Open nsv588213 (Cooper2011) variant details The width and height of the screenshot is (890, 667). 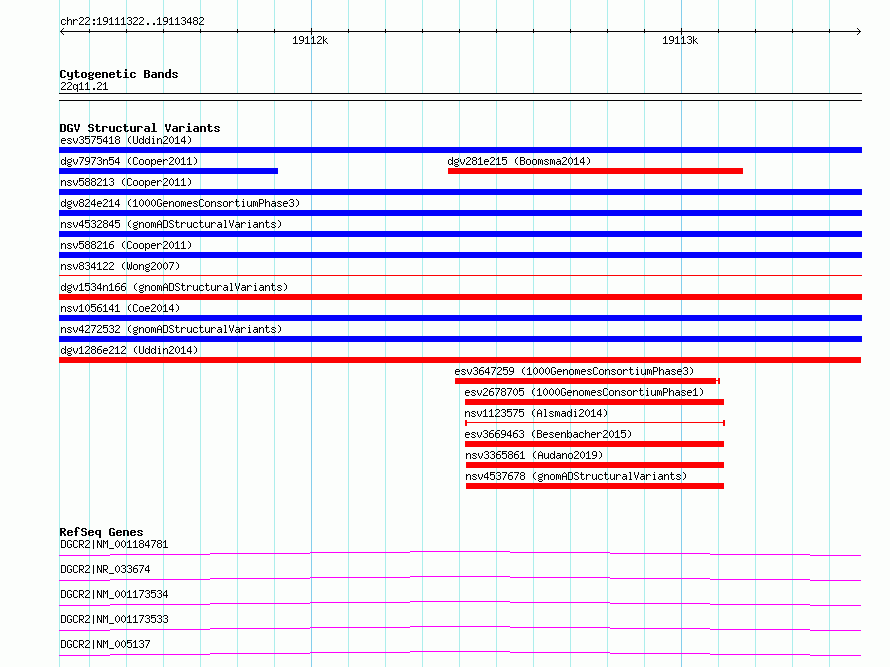tap(126, 182)
